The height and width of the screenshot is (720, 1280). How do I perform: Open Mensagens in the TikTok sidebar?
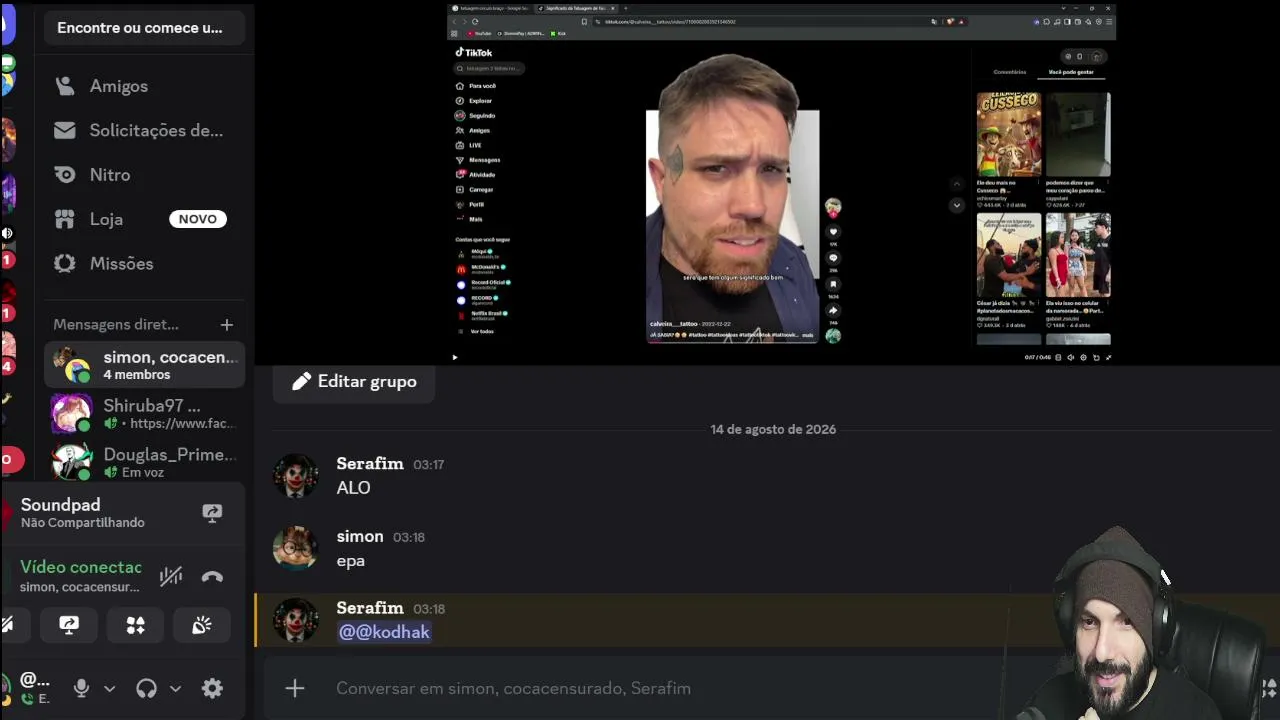pyautogui.click(x=478, y=160)
